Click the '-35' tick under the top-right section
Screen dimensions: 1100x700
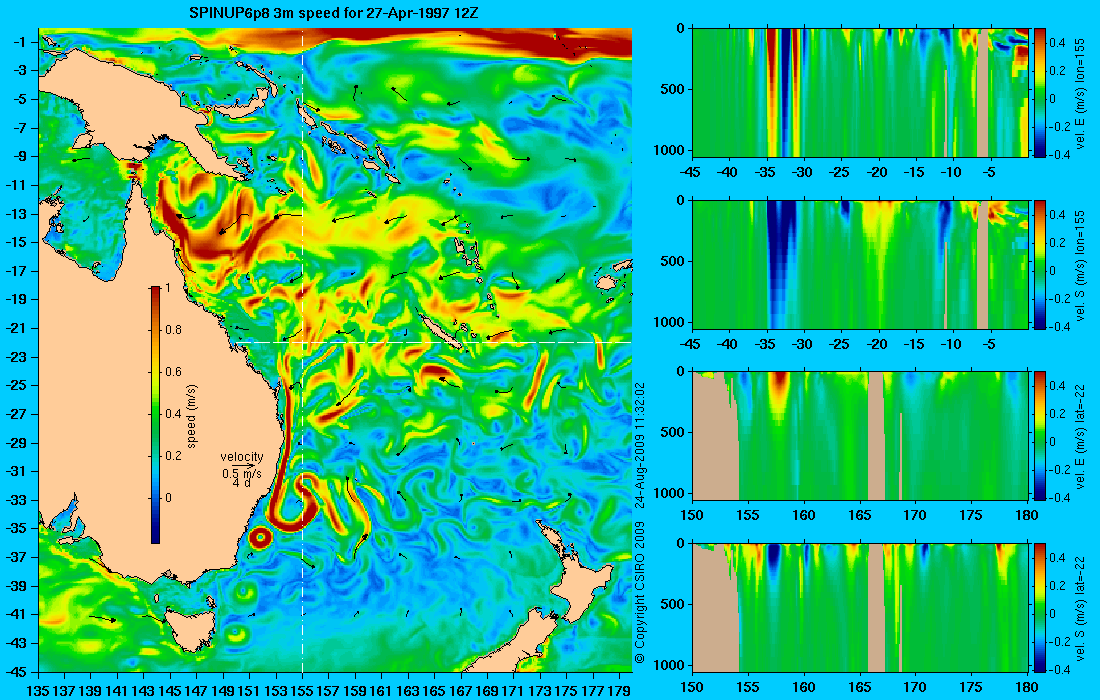click(765, 172)
